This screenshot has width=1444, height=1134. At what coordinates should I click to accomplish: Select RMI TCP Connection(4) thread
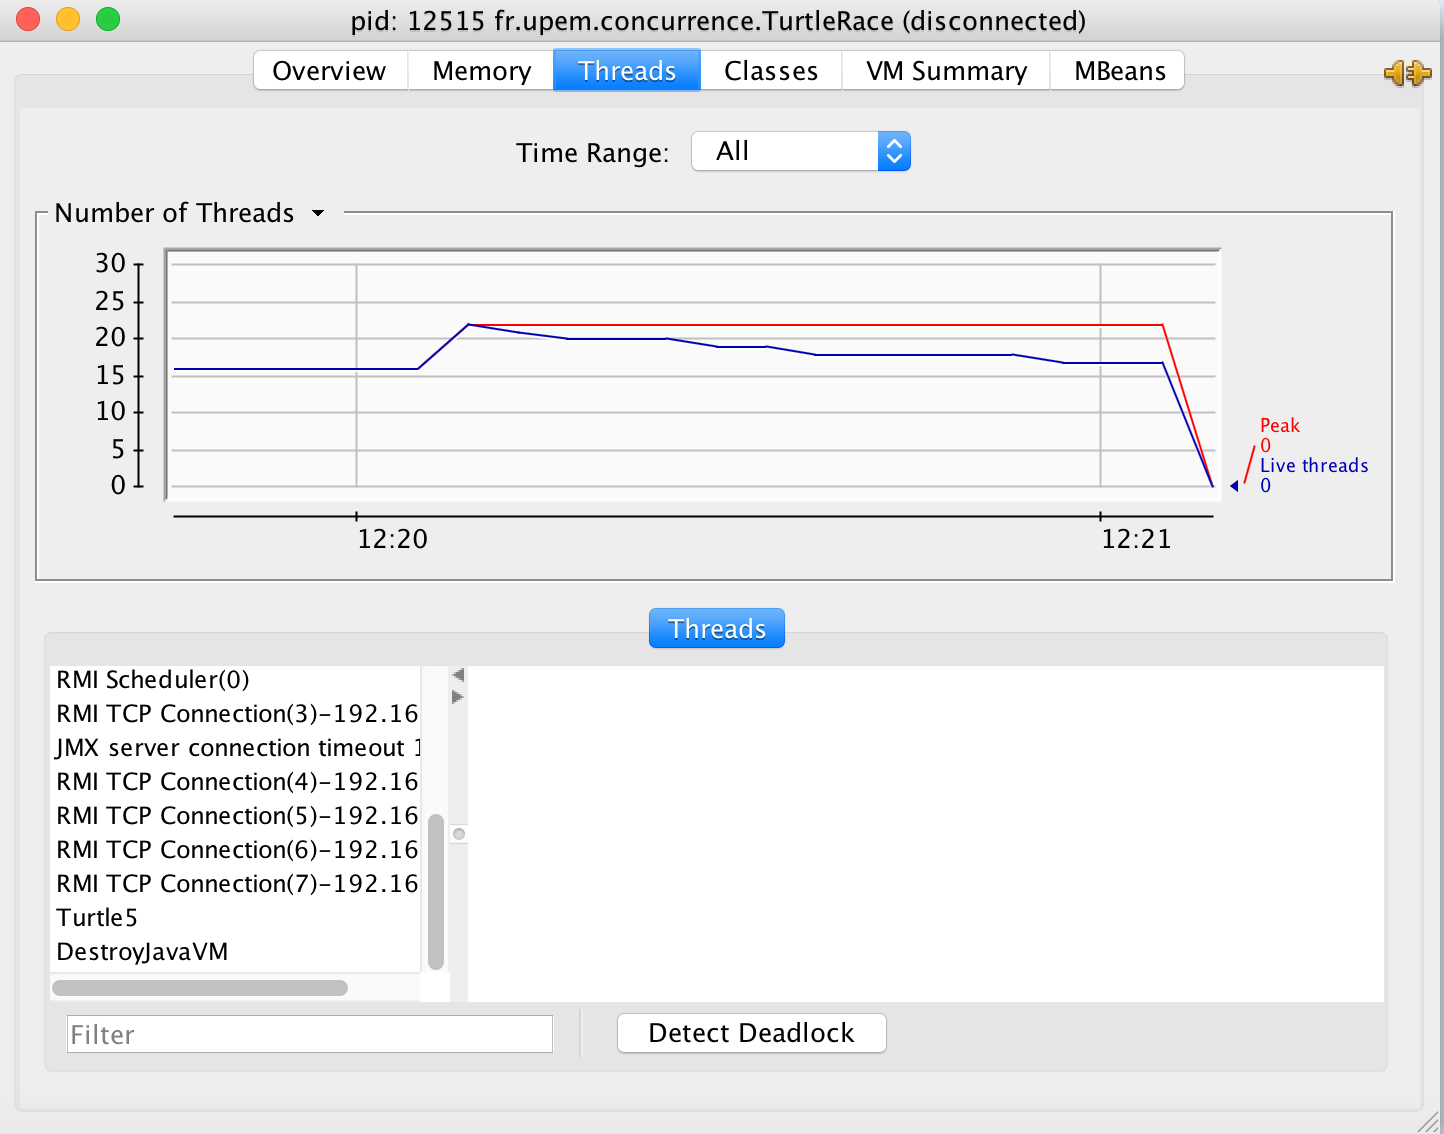(236, 782)
